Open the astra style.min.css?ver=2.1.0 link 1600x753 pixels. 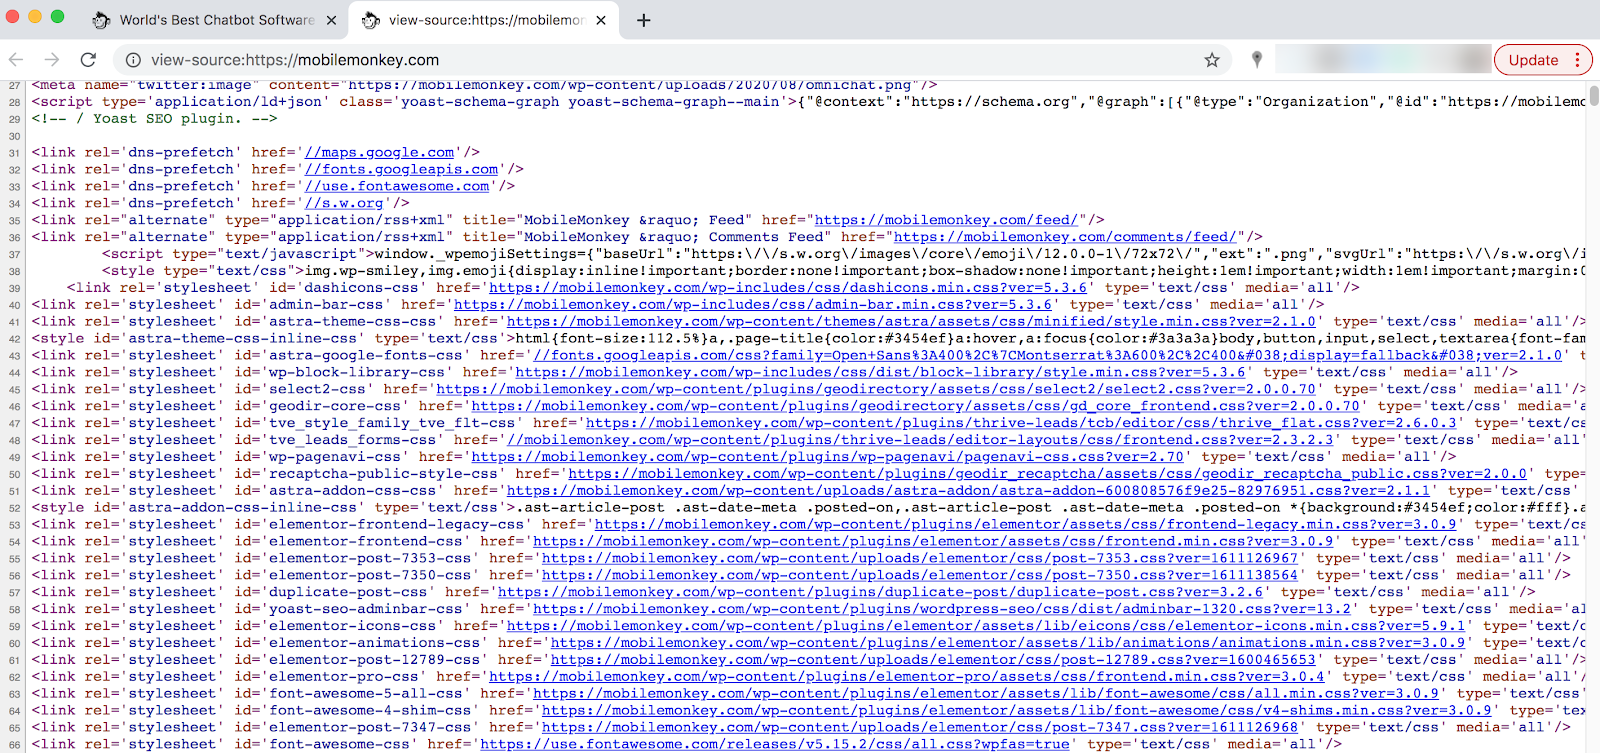pos(911,321)
